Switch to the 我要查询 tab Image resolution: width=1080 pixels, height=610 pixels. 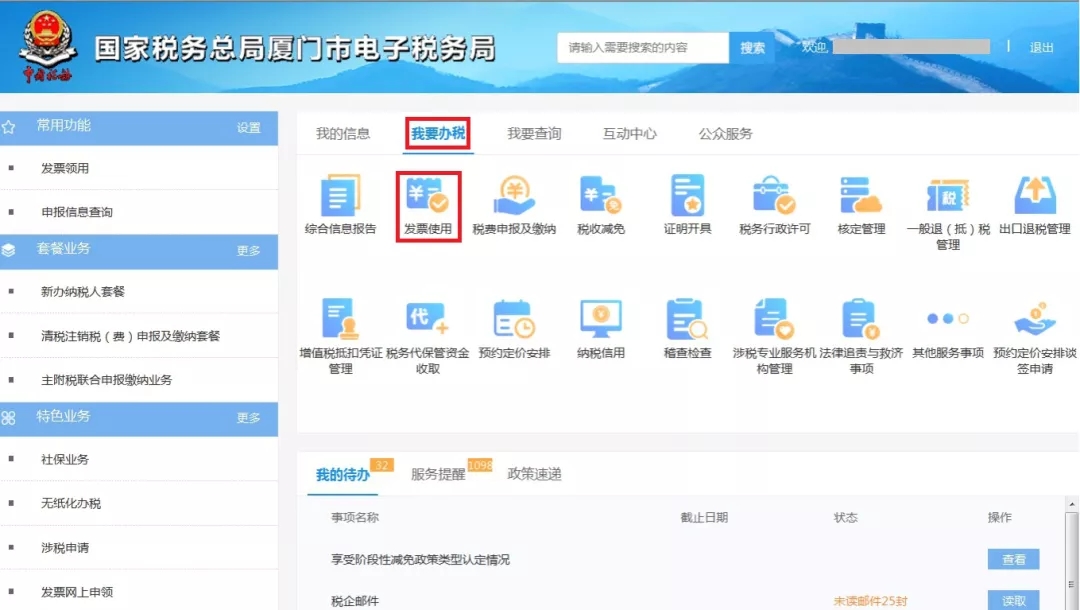[x=534, y=134]
